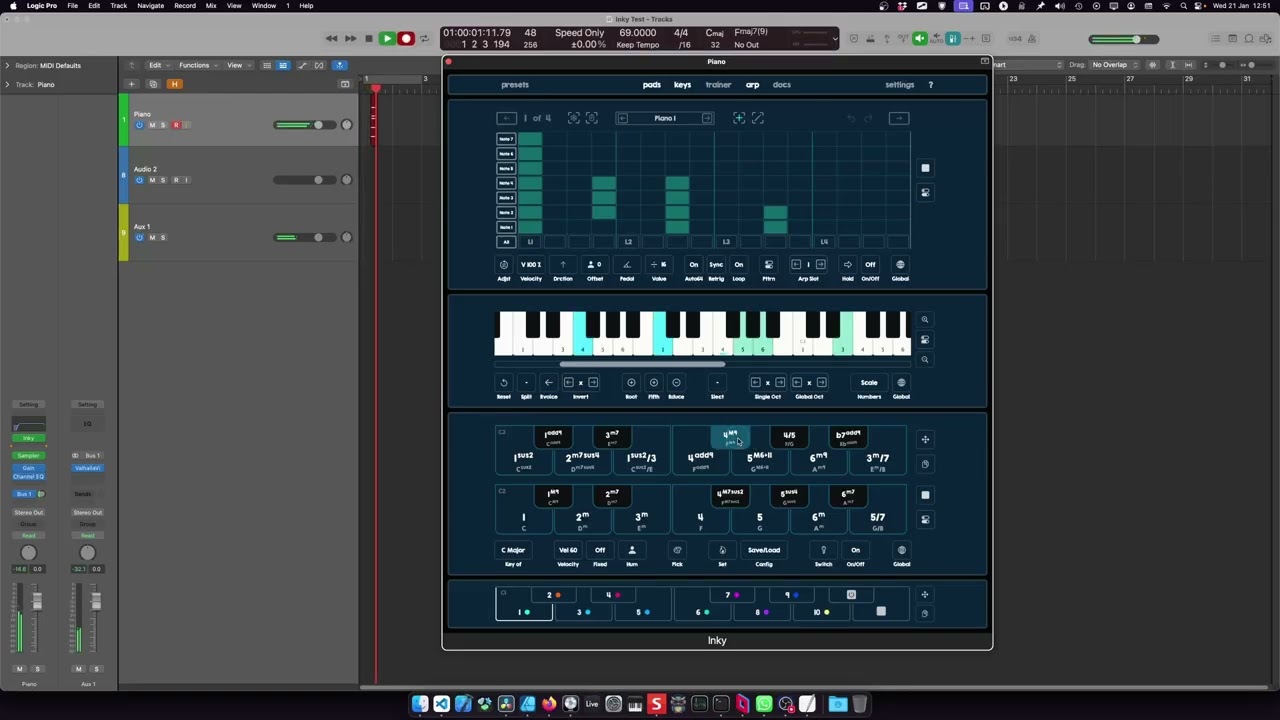Click the Play button in transport
The width and height of the screenshot is (1280, 720).
coord(387,39)
